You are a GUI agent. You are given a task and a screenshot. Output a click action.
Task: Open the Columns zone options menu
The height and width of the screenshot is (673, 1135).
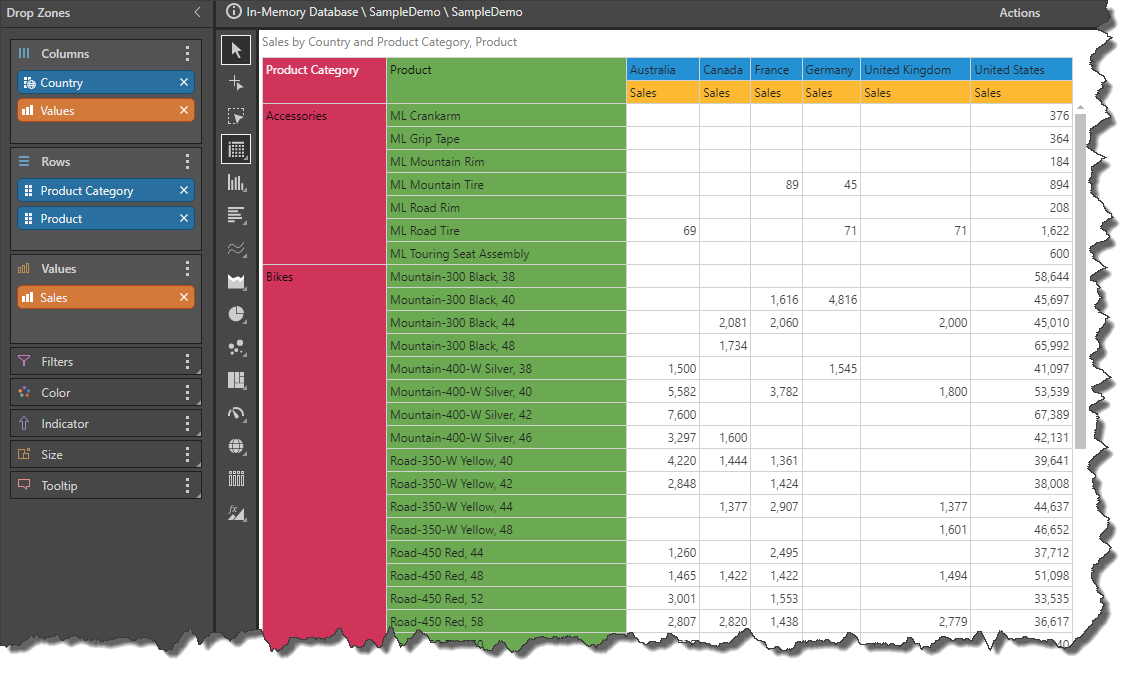[187, 54]
